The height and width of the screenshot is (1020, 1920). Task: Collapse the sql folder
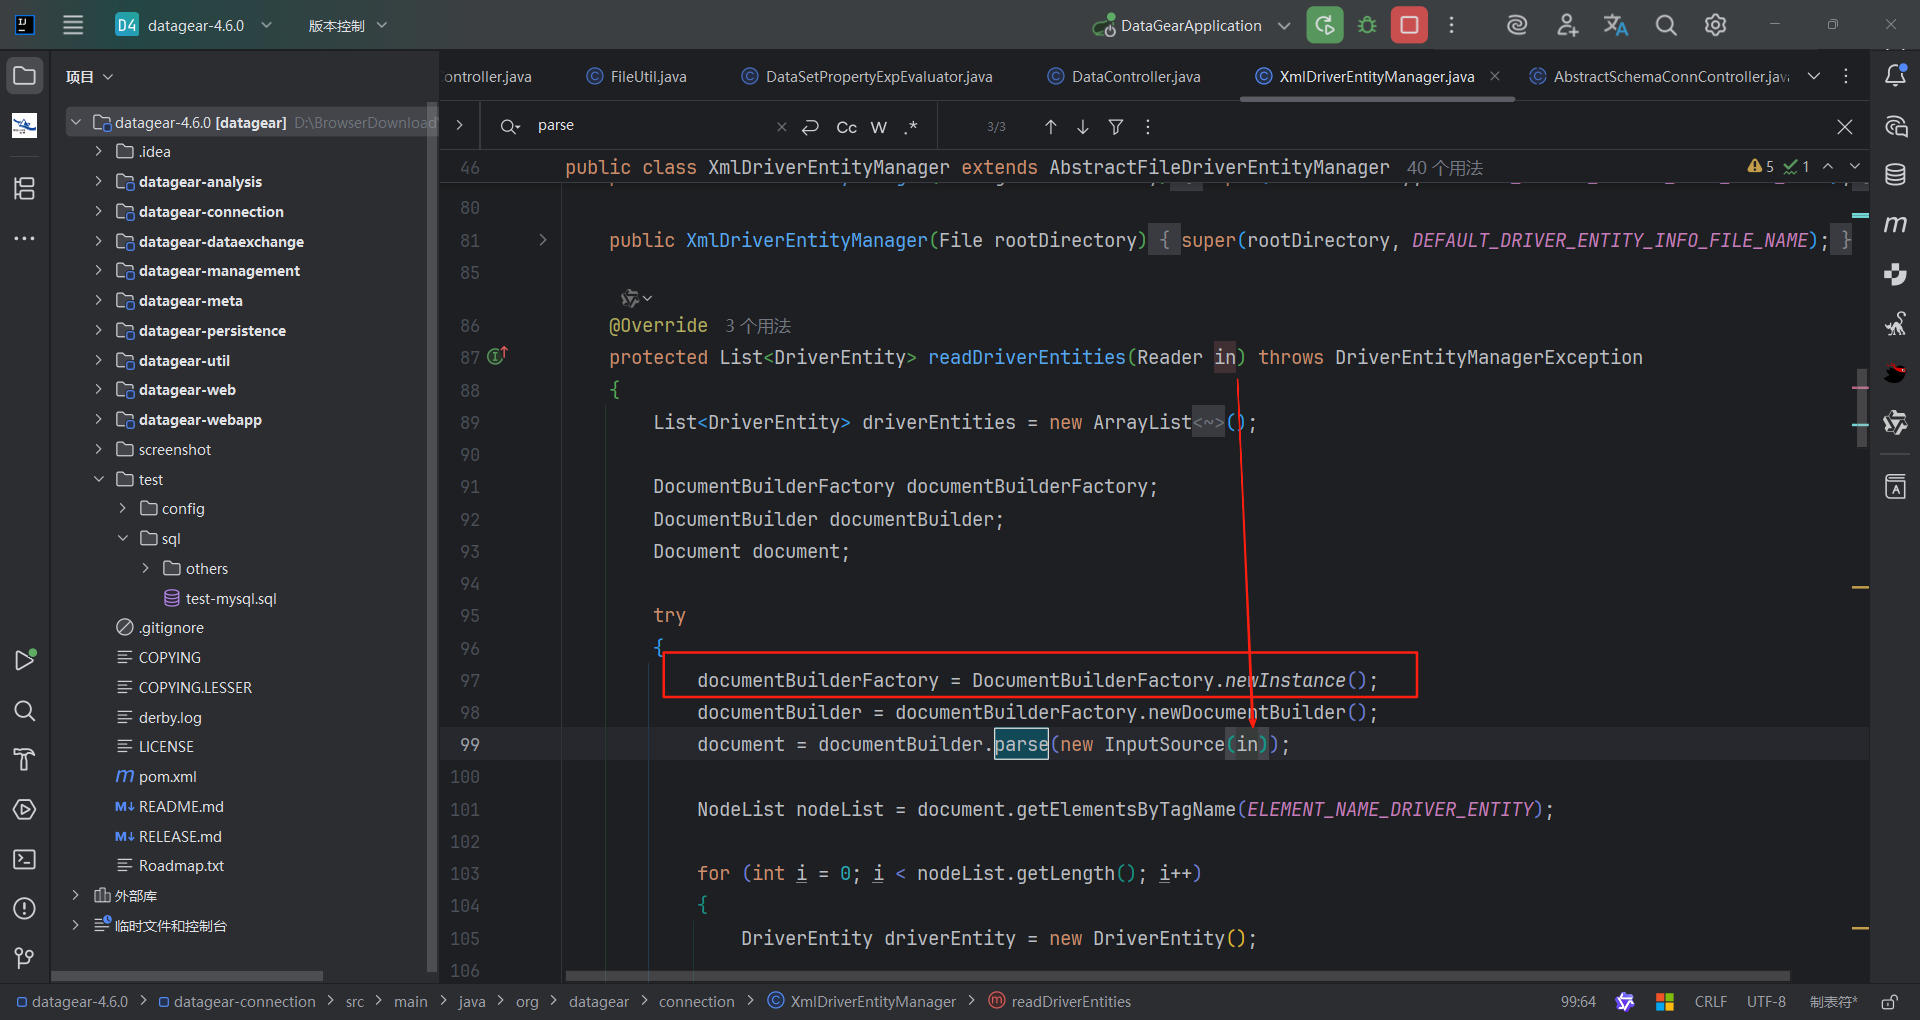coord(122,538)
